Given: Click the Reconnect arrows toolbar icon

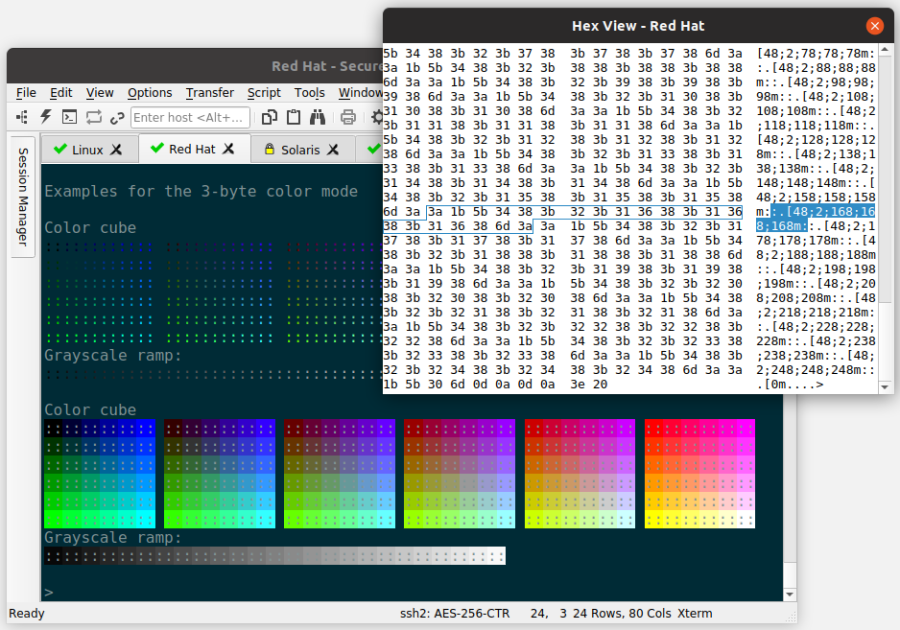Looking at the screenshot, I should [x=93, y=117].
